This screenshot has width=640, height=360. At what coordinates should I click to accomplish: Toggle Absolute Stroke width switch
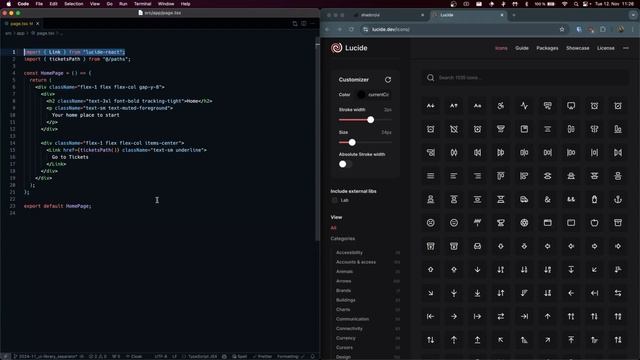pos(345,164)
